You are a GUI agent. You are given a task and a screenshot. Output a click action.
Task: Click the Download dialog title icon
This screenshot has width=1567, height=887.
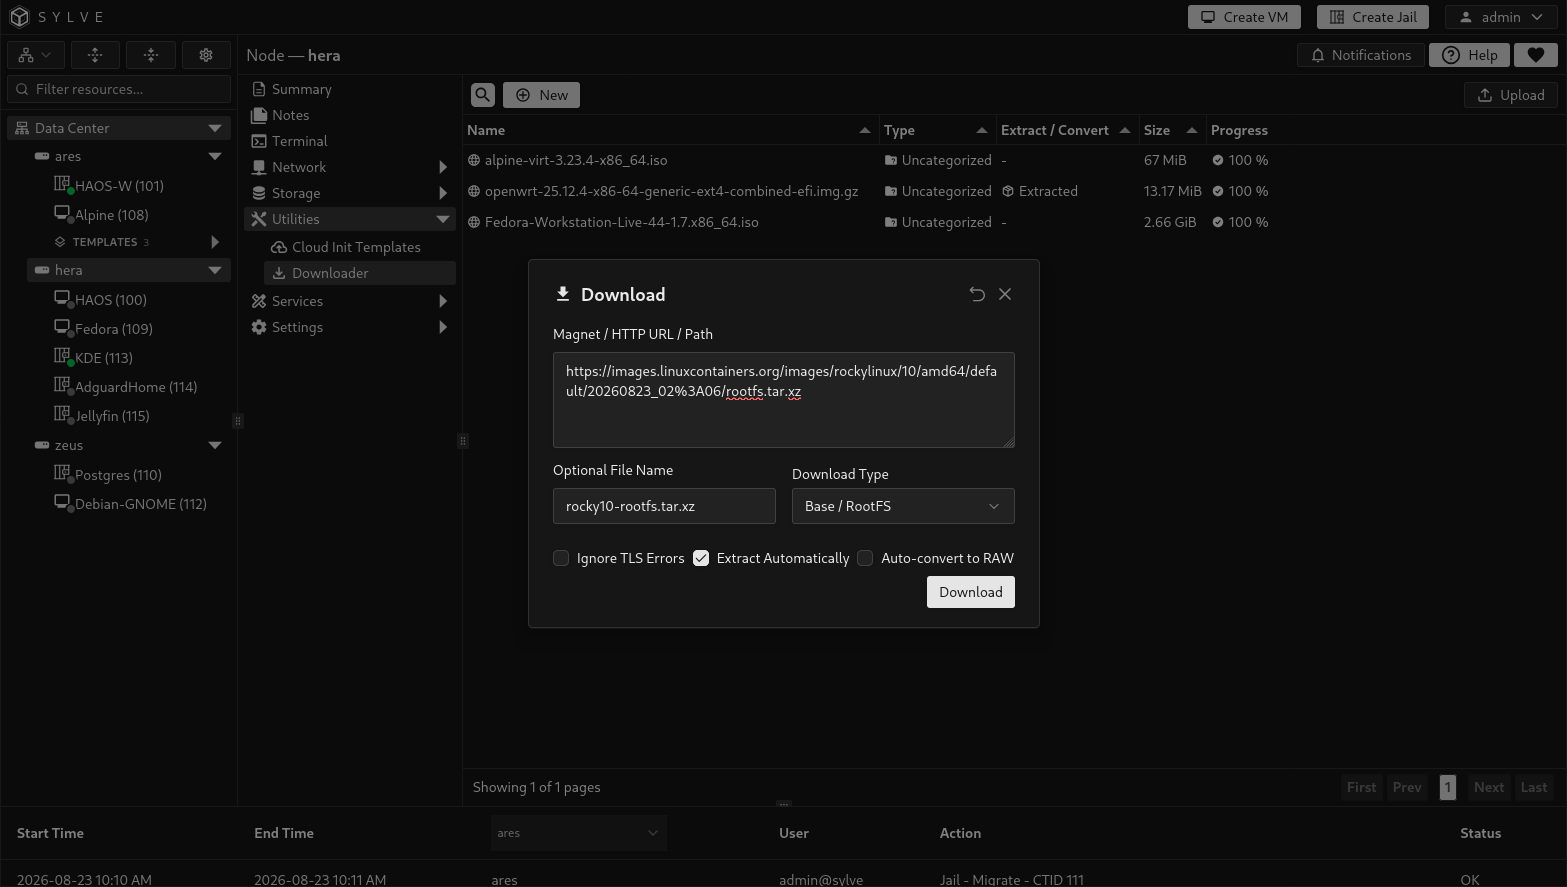click(x=563, y=294)
